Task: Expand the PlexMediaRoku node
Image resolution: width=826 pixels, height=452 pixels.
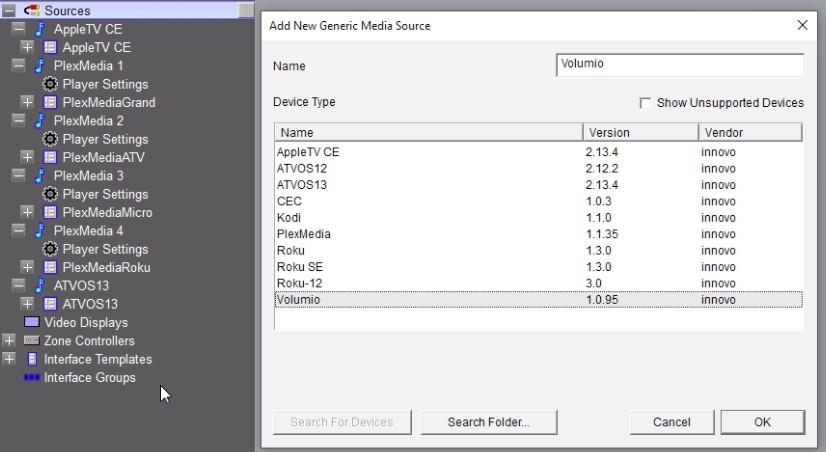Action: point(27,267)
